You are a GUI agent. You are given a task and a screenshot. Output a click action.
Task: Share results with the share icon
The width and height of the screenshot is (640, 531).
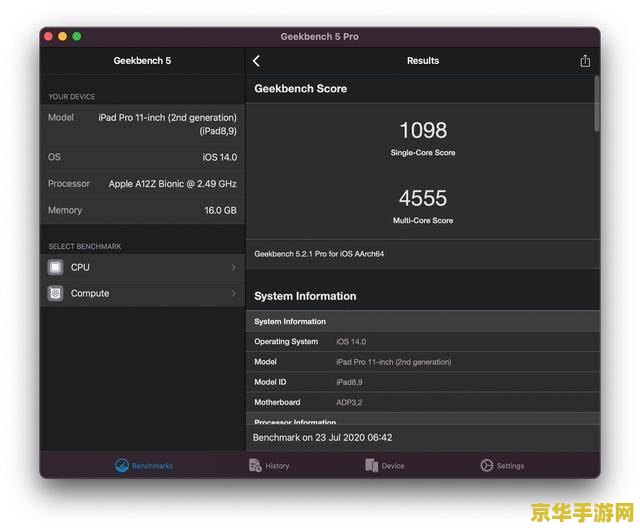[x=585, y=61]
